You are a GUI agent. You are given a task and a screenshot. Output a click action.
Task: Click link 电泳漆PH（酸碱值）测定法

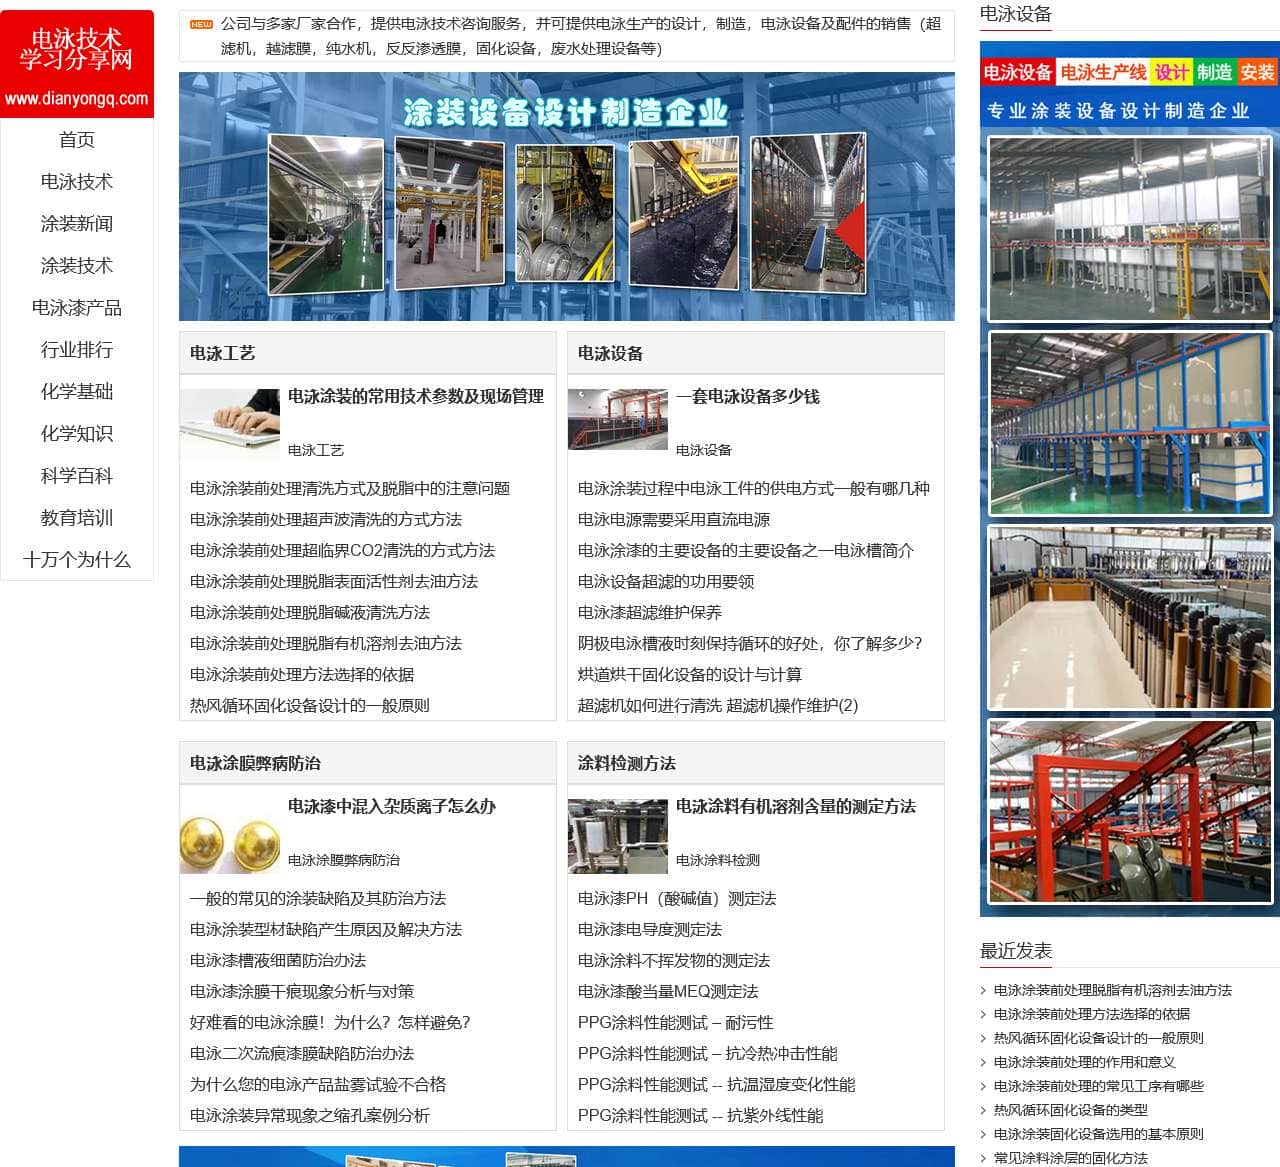[677, 899]
